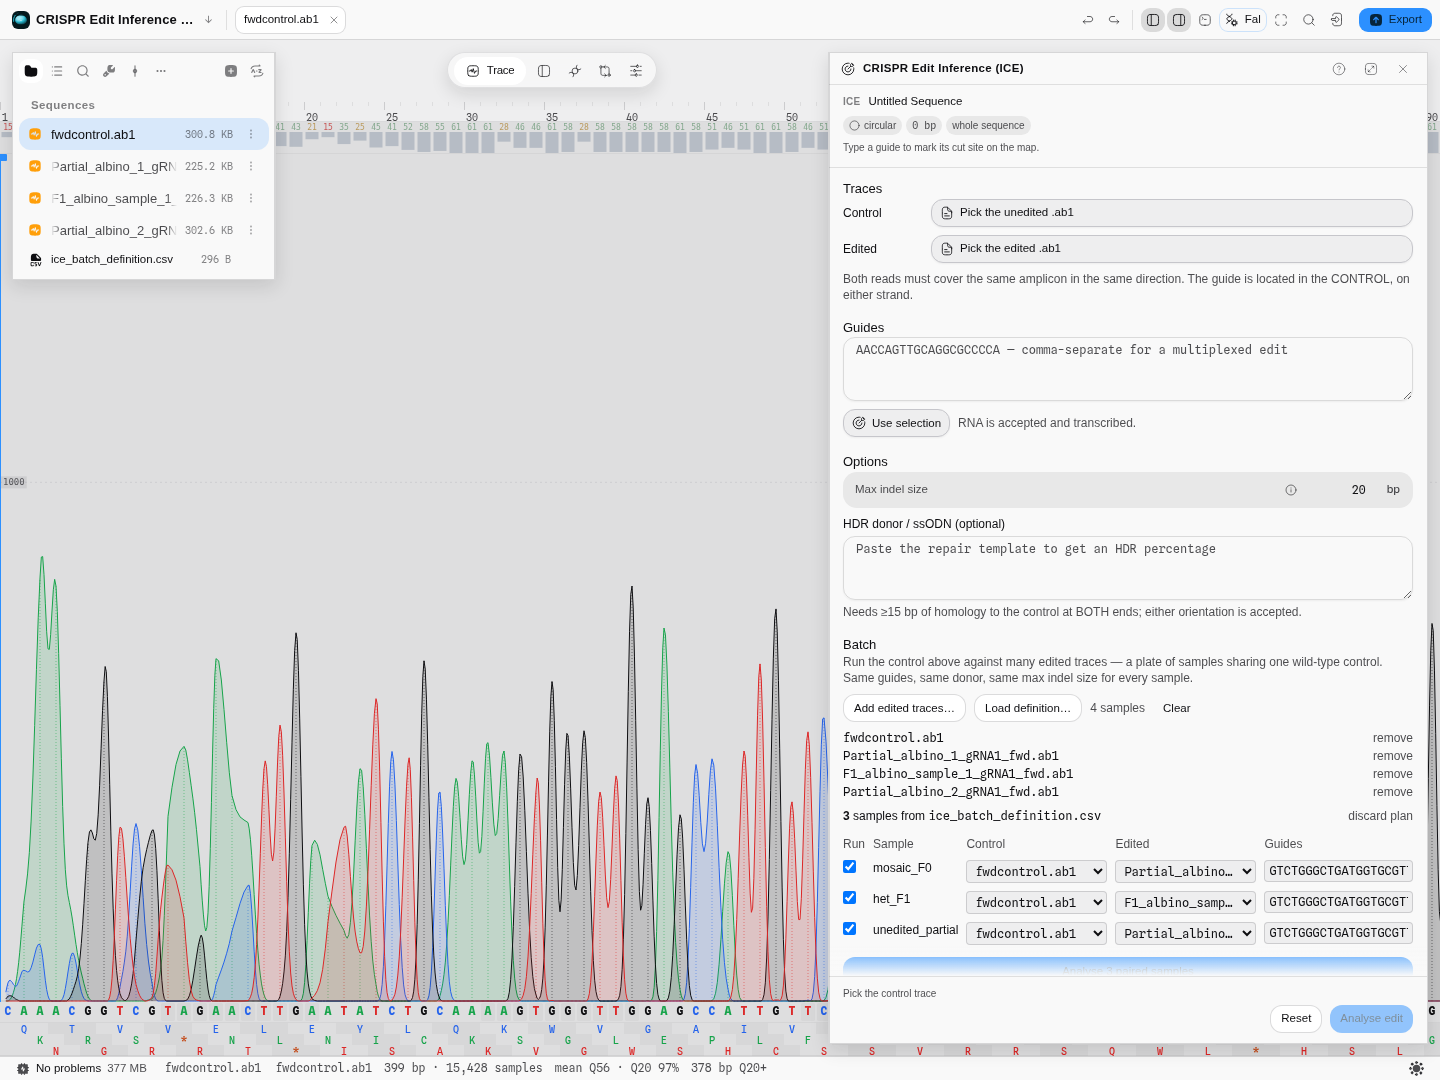
Task: Uncheck the mosaic_F0 run checkbox
Action: pos(850,867)
